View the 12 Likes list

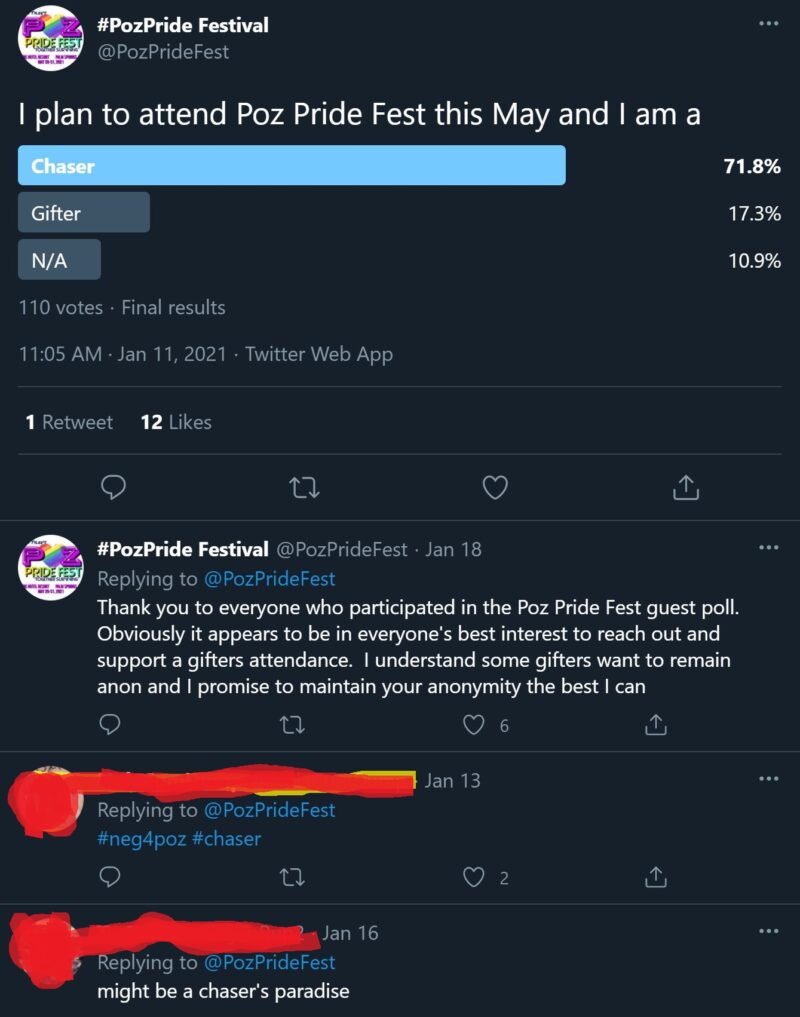[x=176, y=422]
